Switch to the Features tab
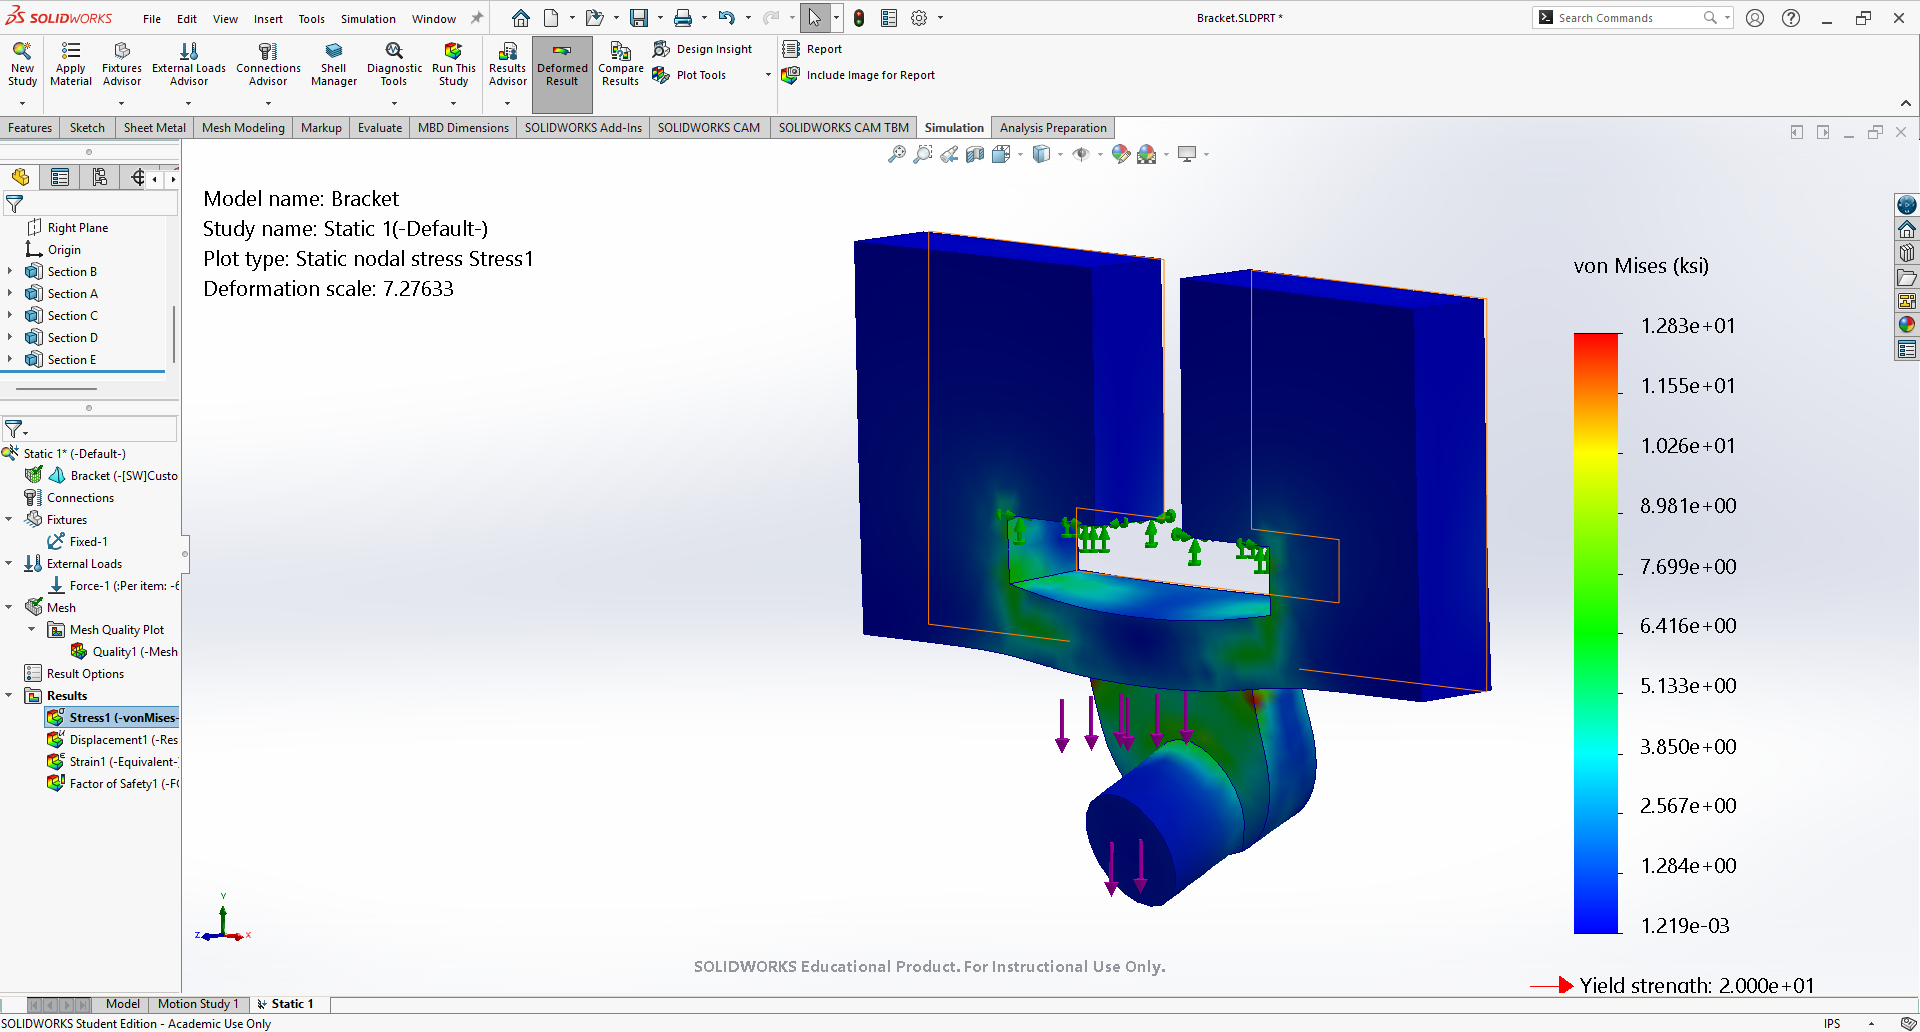 coord(30,128)
